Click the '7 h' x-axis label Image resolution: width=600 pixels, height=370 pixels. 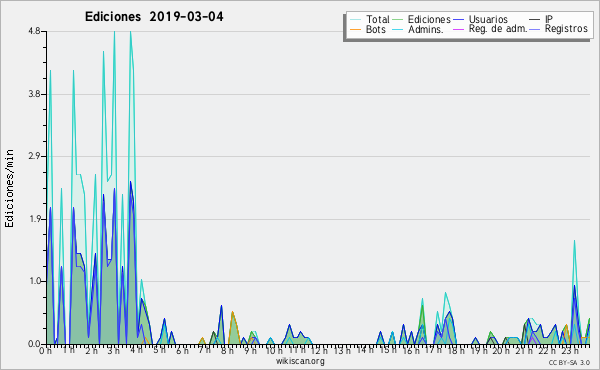pos(204,350)
